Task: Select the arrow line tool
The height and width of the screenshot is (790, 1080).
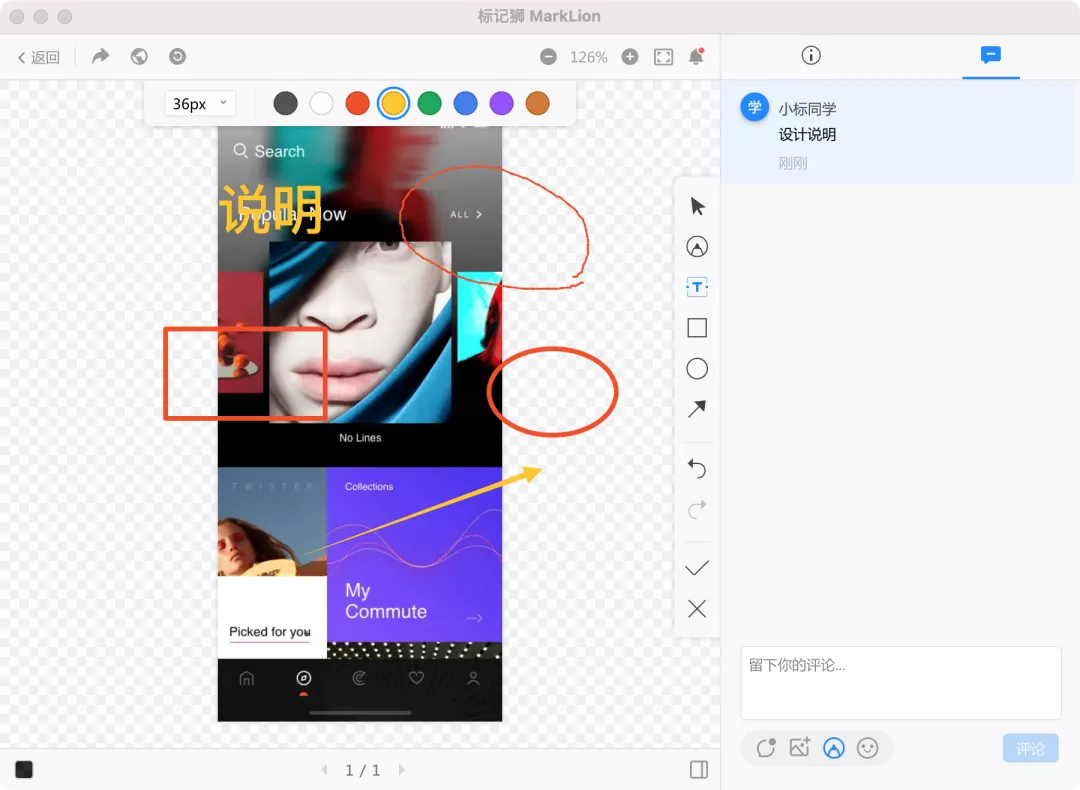Action: click(697, 409)
